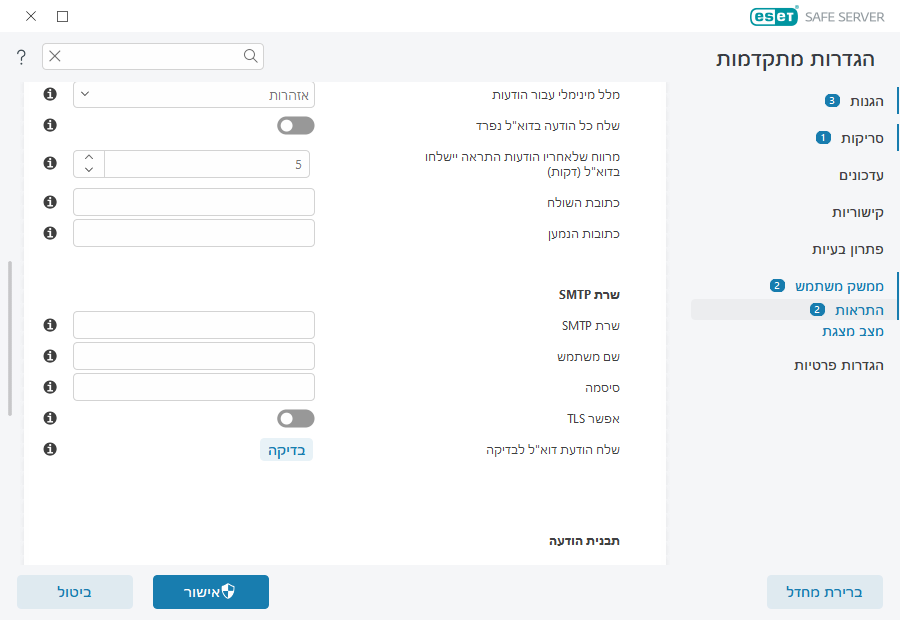
Task: Click the recipient addresses input field
Action: click(192, 232)
